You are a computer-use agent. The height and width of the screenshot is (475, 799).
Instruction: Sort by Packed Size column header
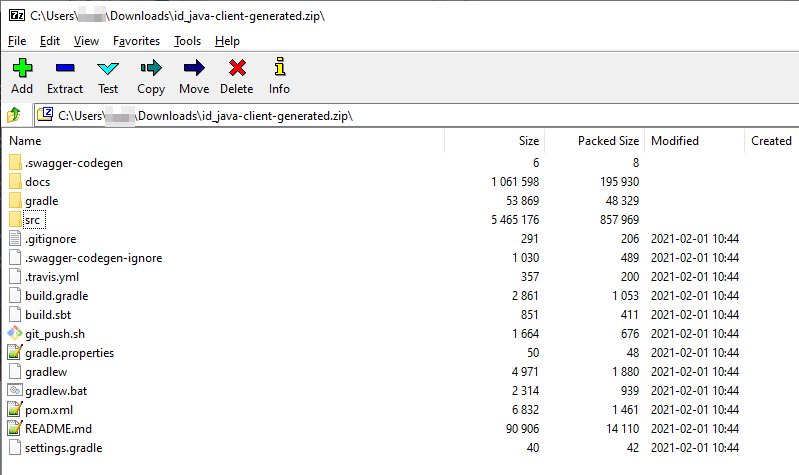click(608, 141)
